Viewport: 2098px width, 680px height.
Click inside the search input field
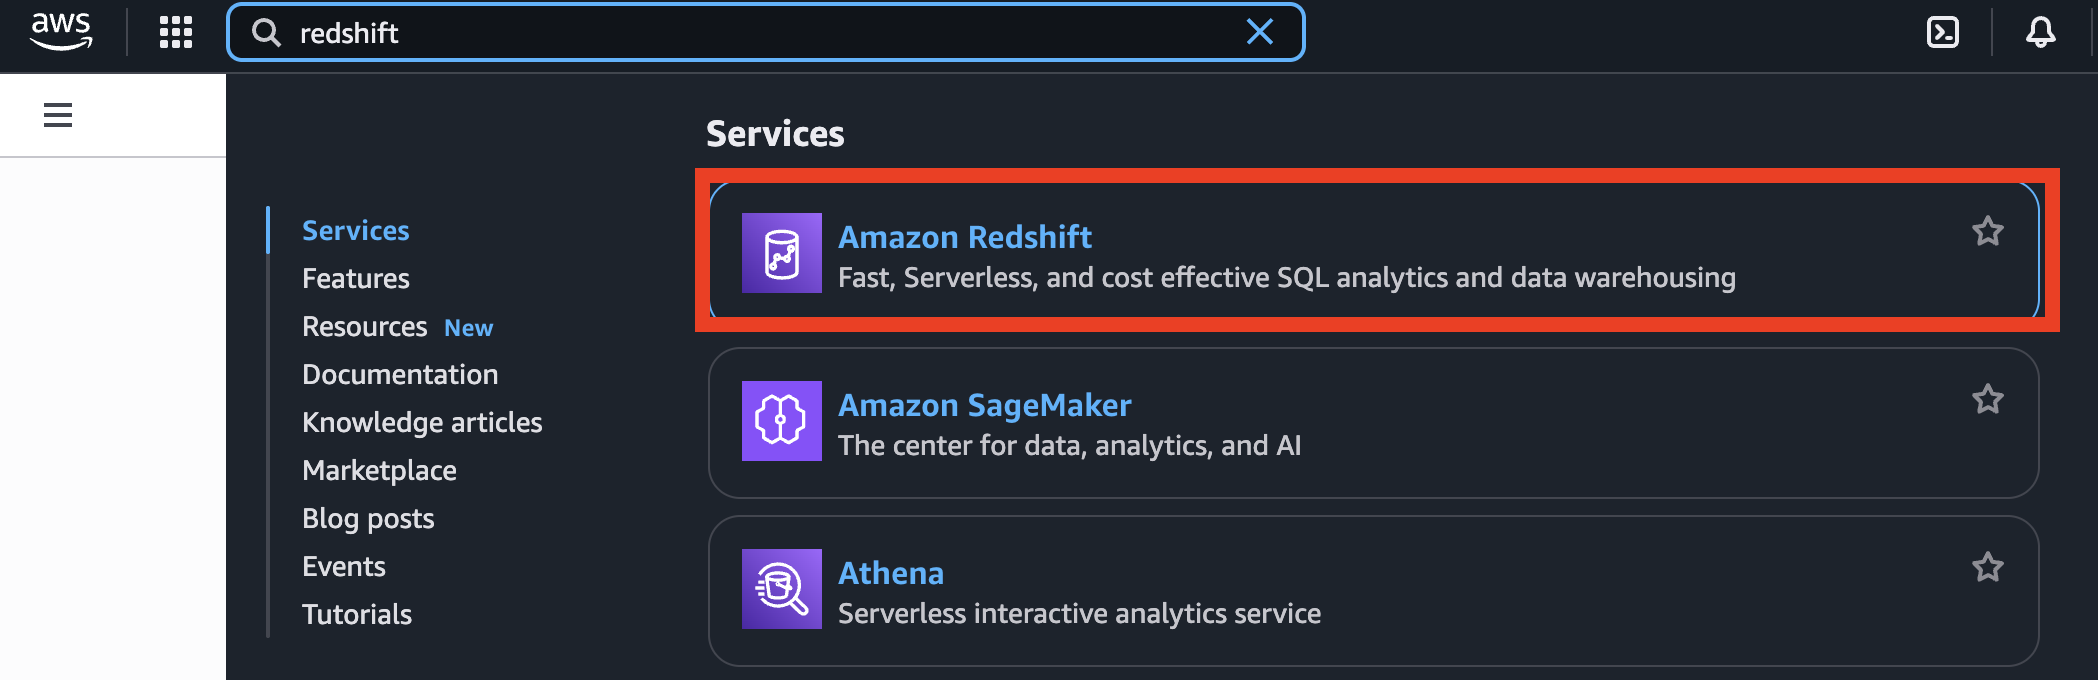700,33
